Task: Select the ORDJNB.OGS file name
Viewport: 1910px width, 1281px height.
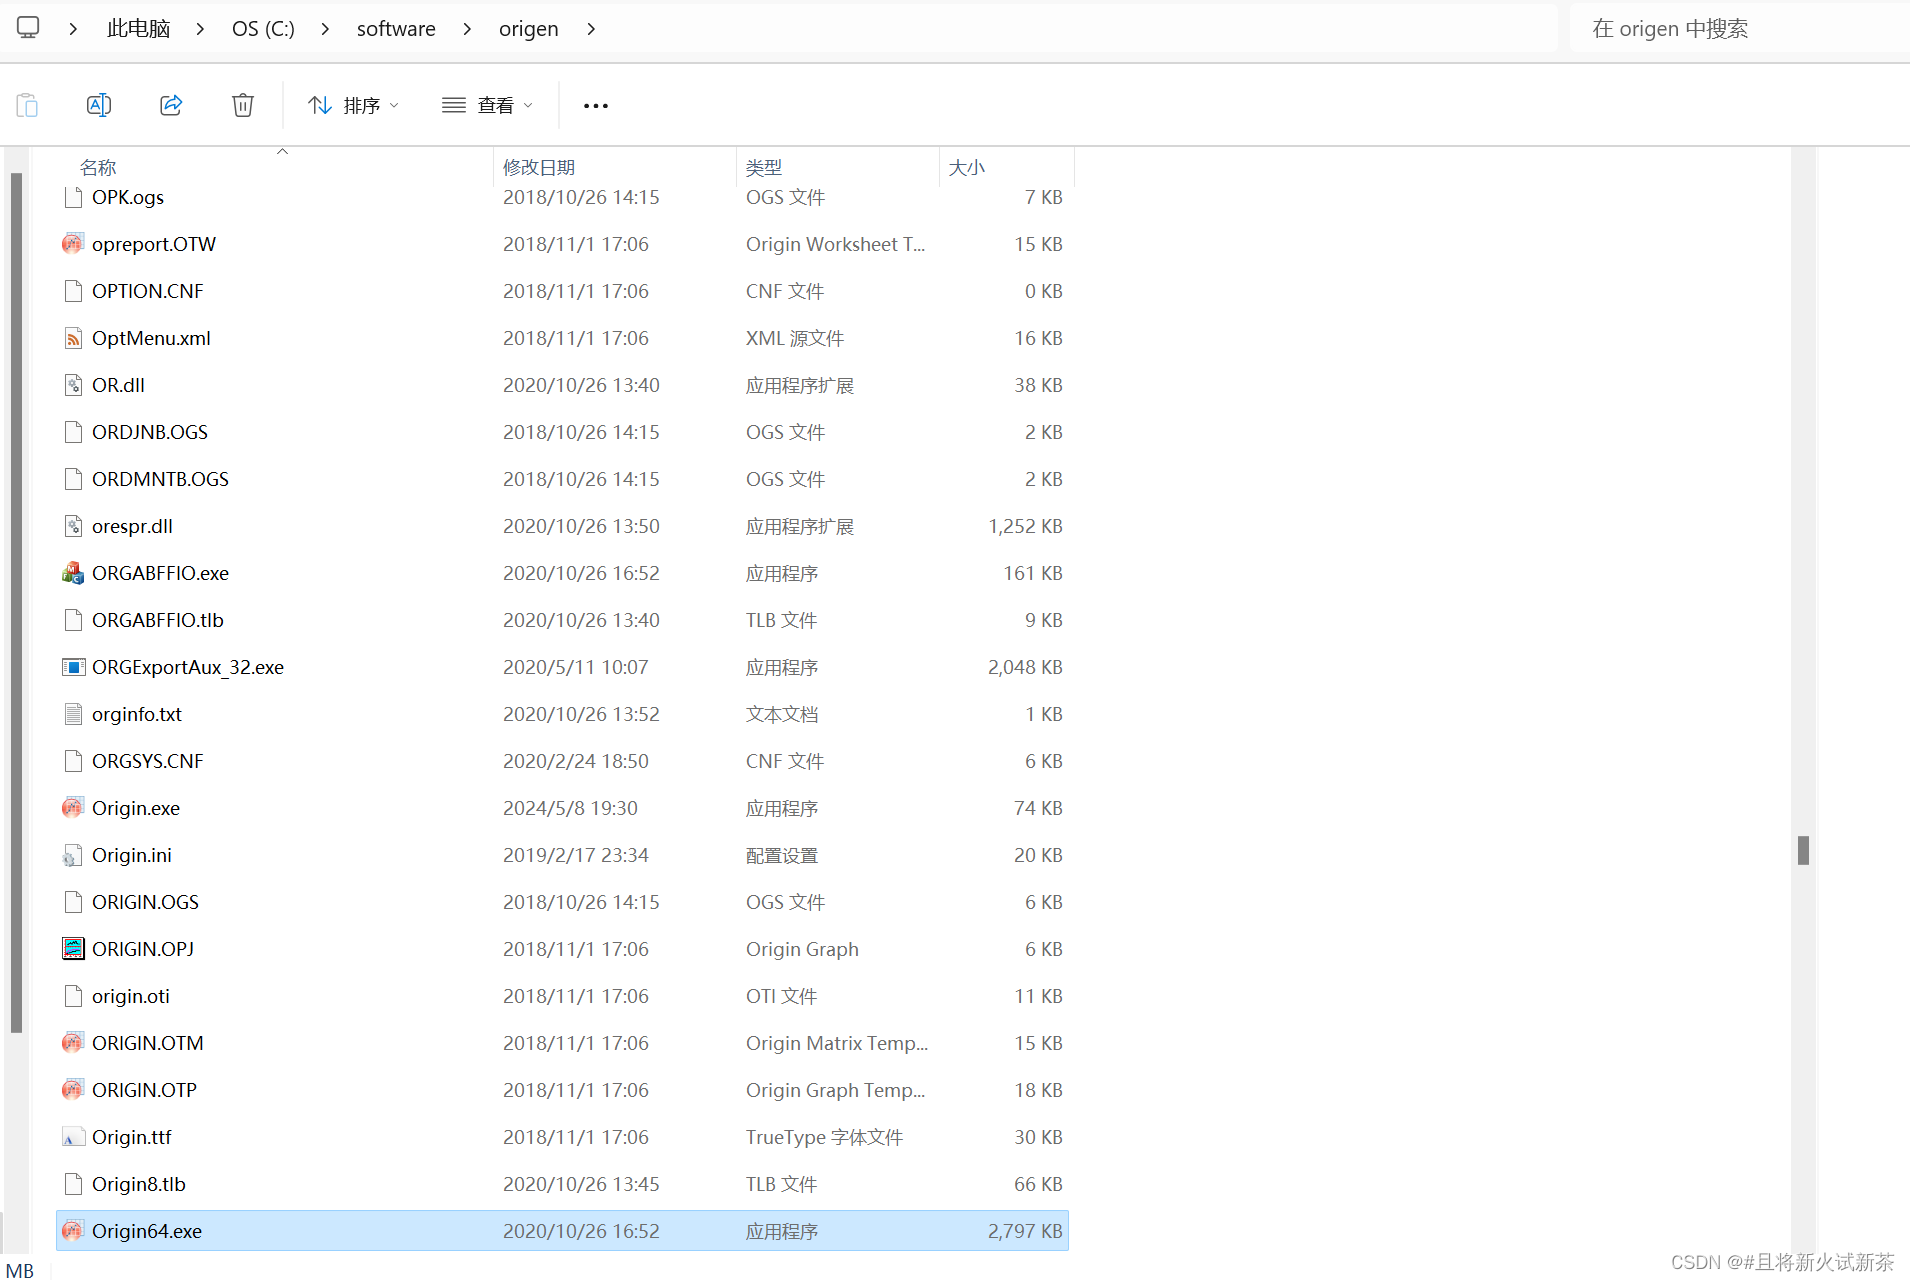Action: coord(150,432)
